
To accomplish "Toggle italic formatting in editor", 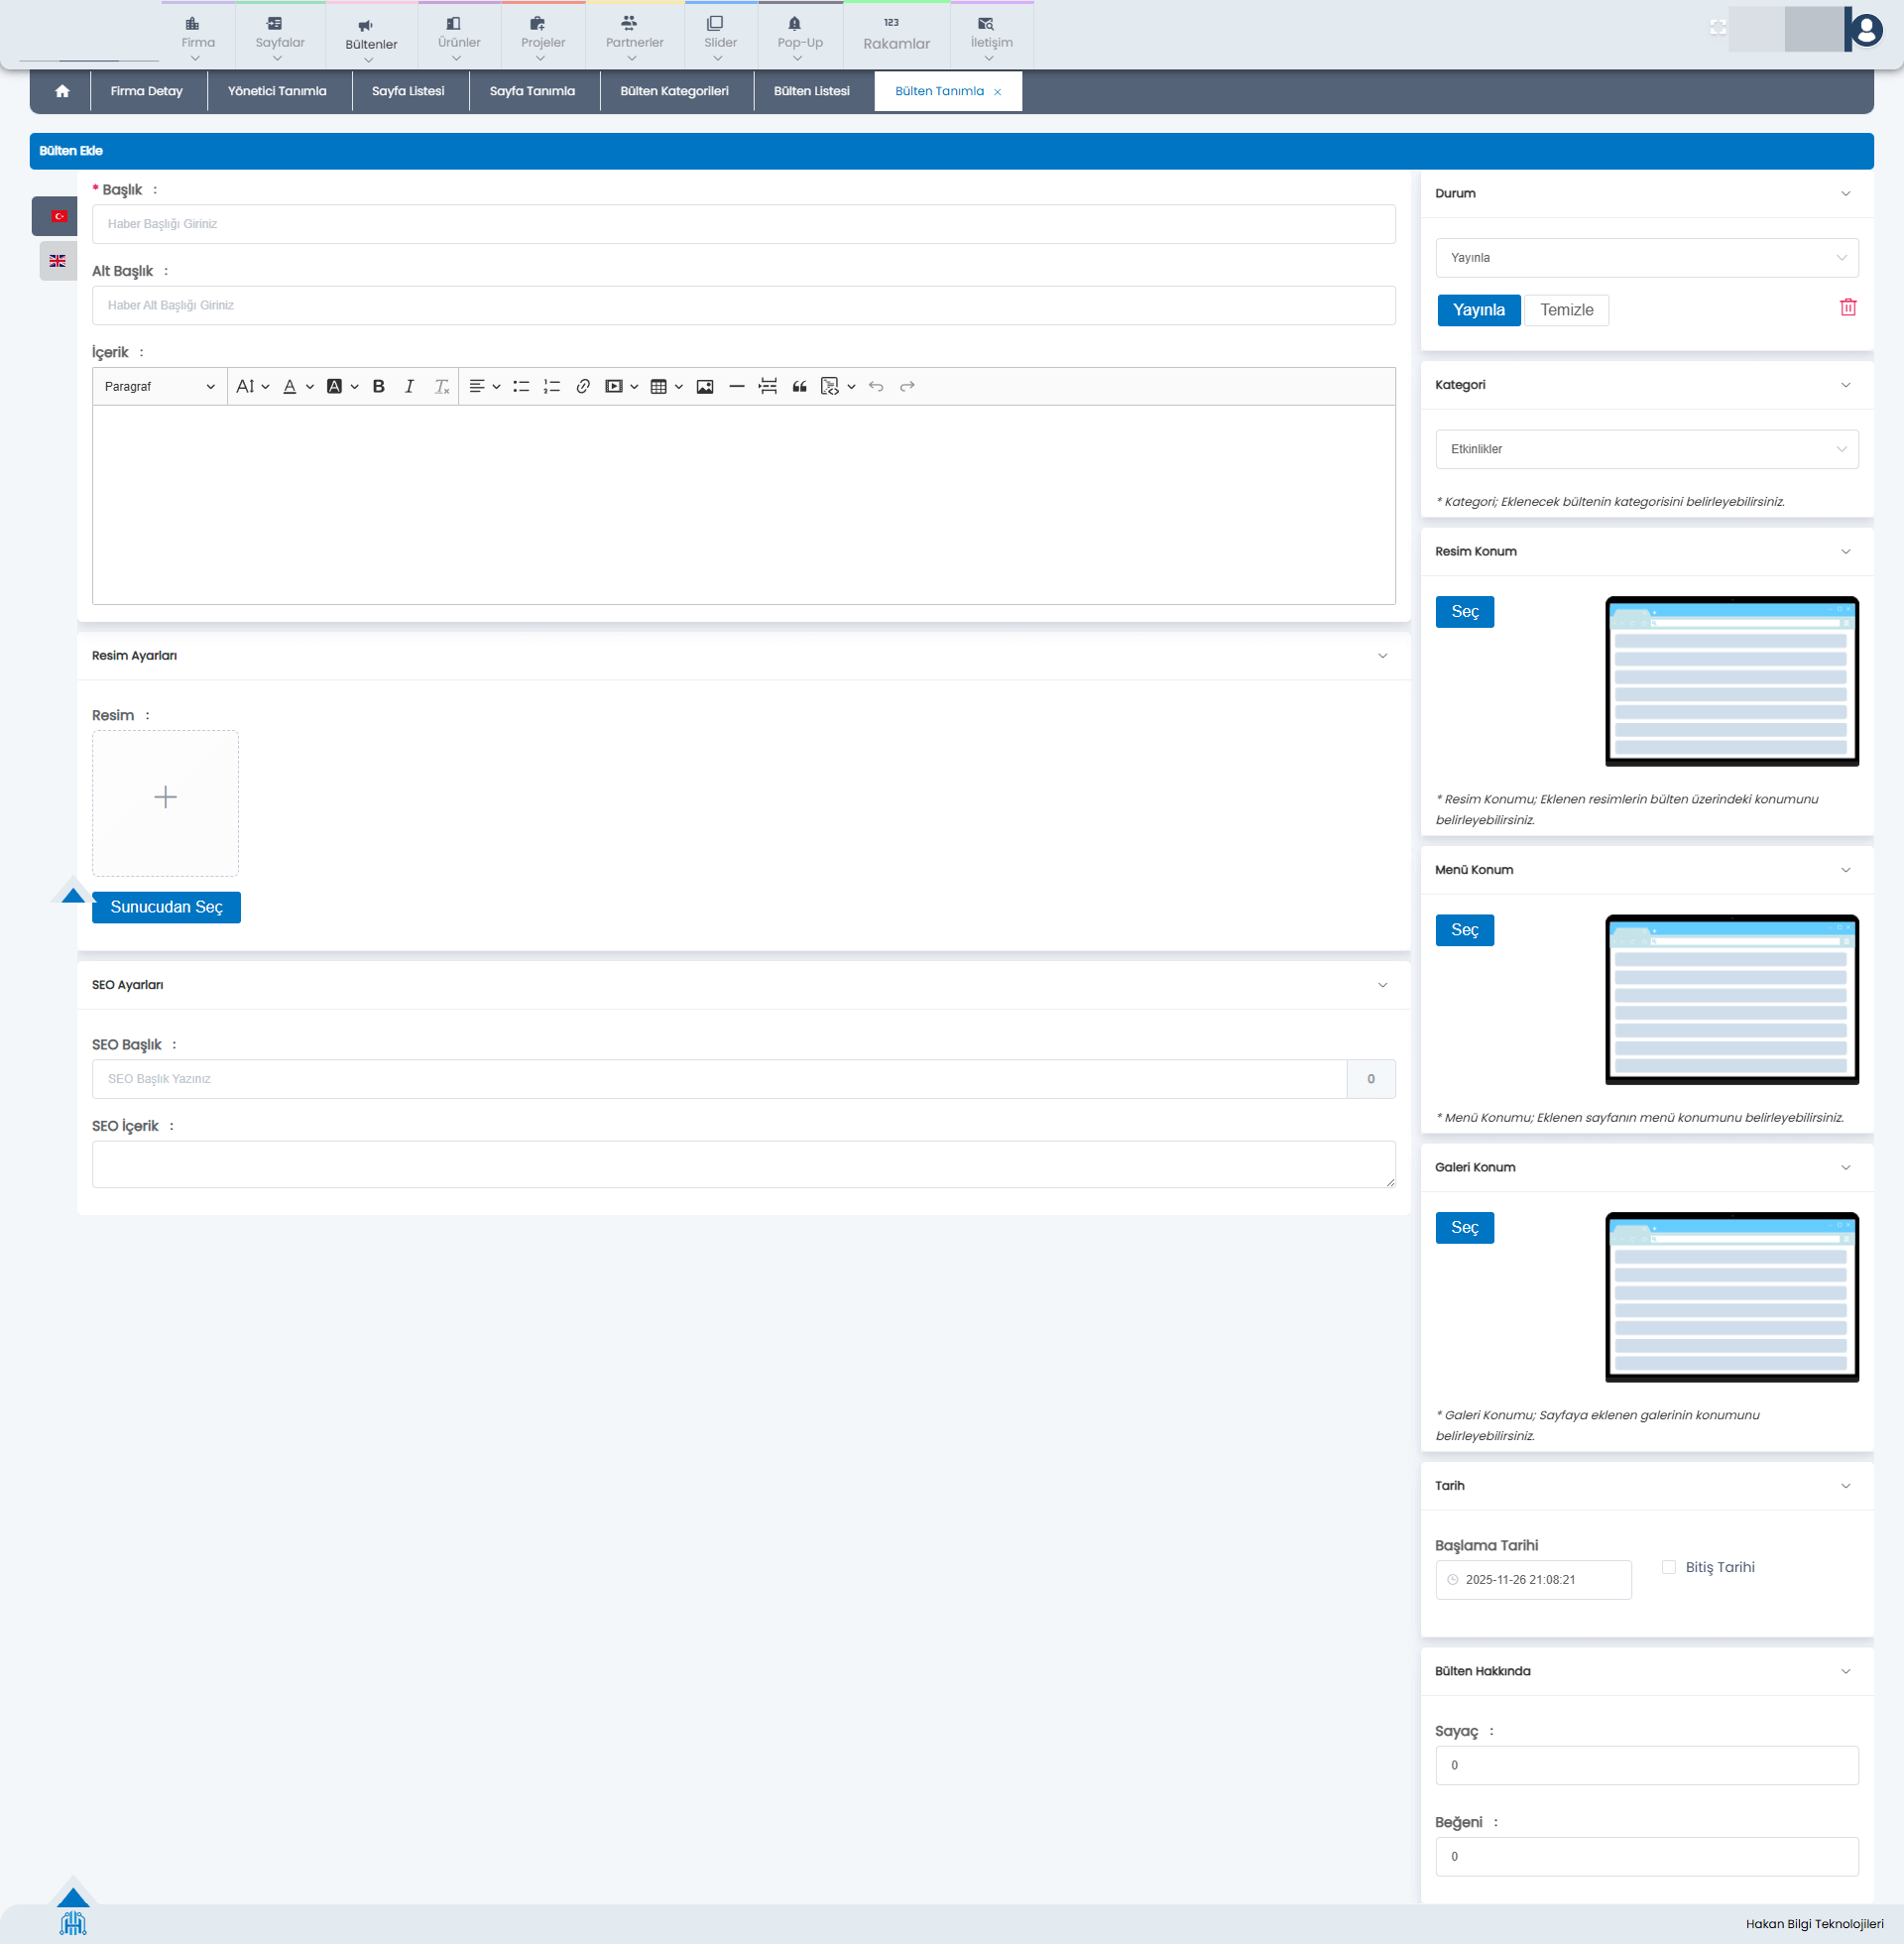I will click(x=409, y=387).
